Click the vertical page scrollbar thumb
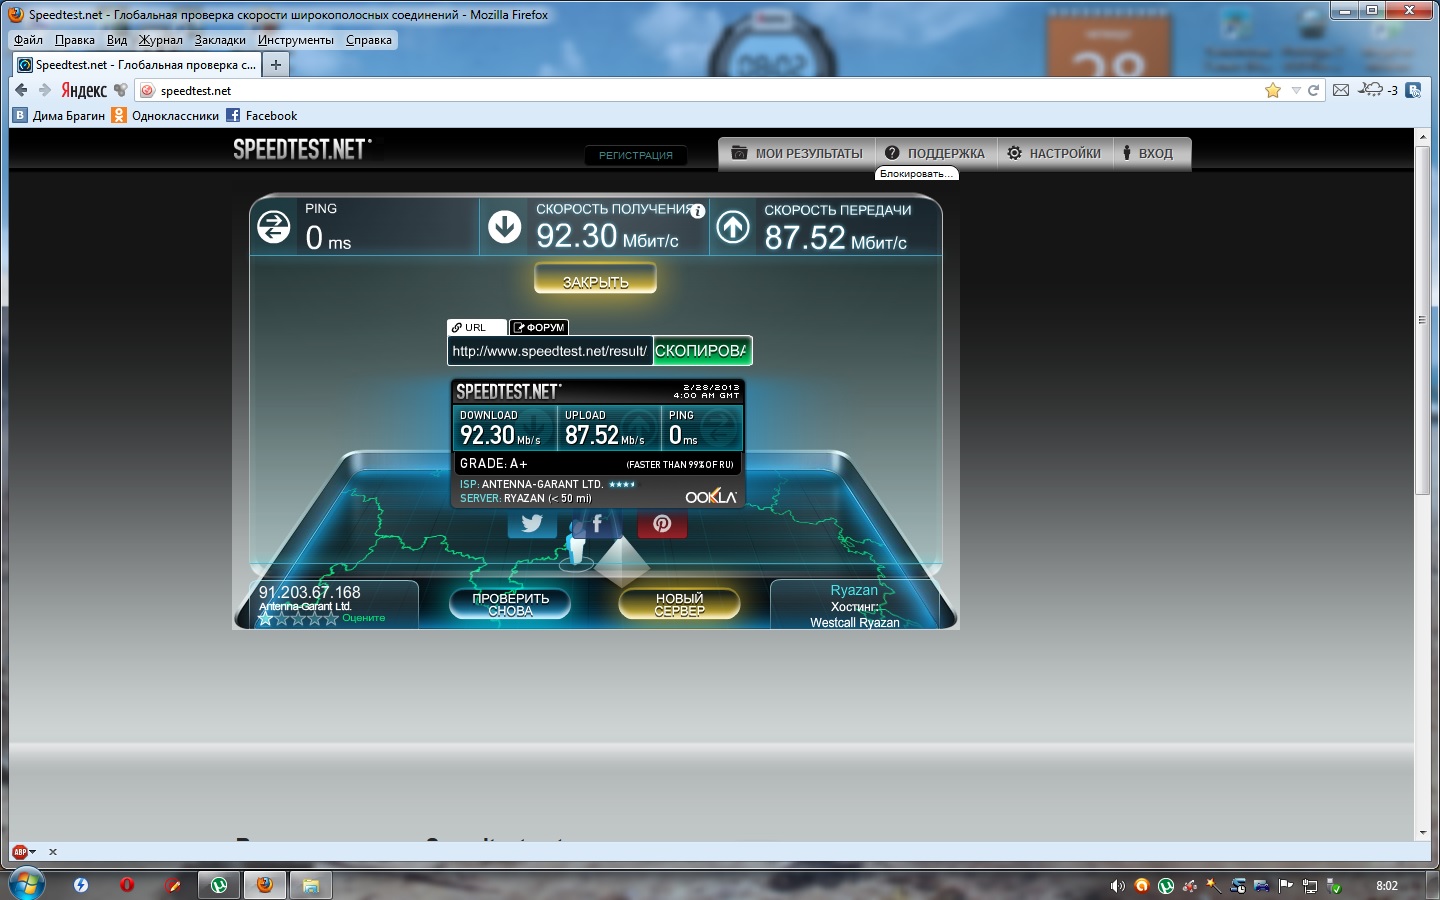1440x900 pixels. [x=1423, y=320]
